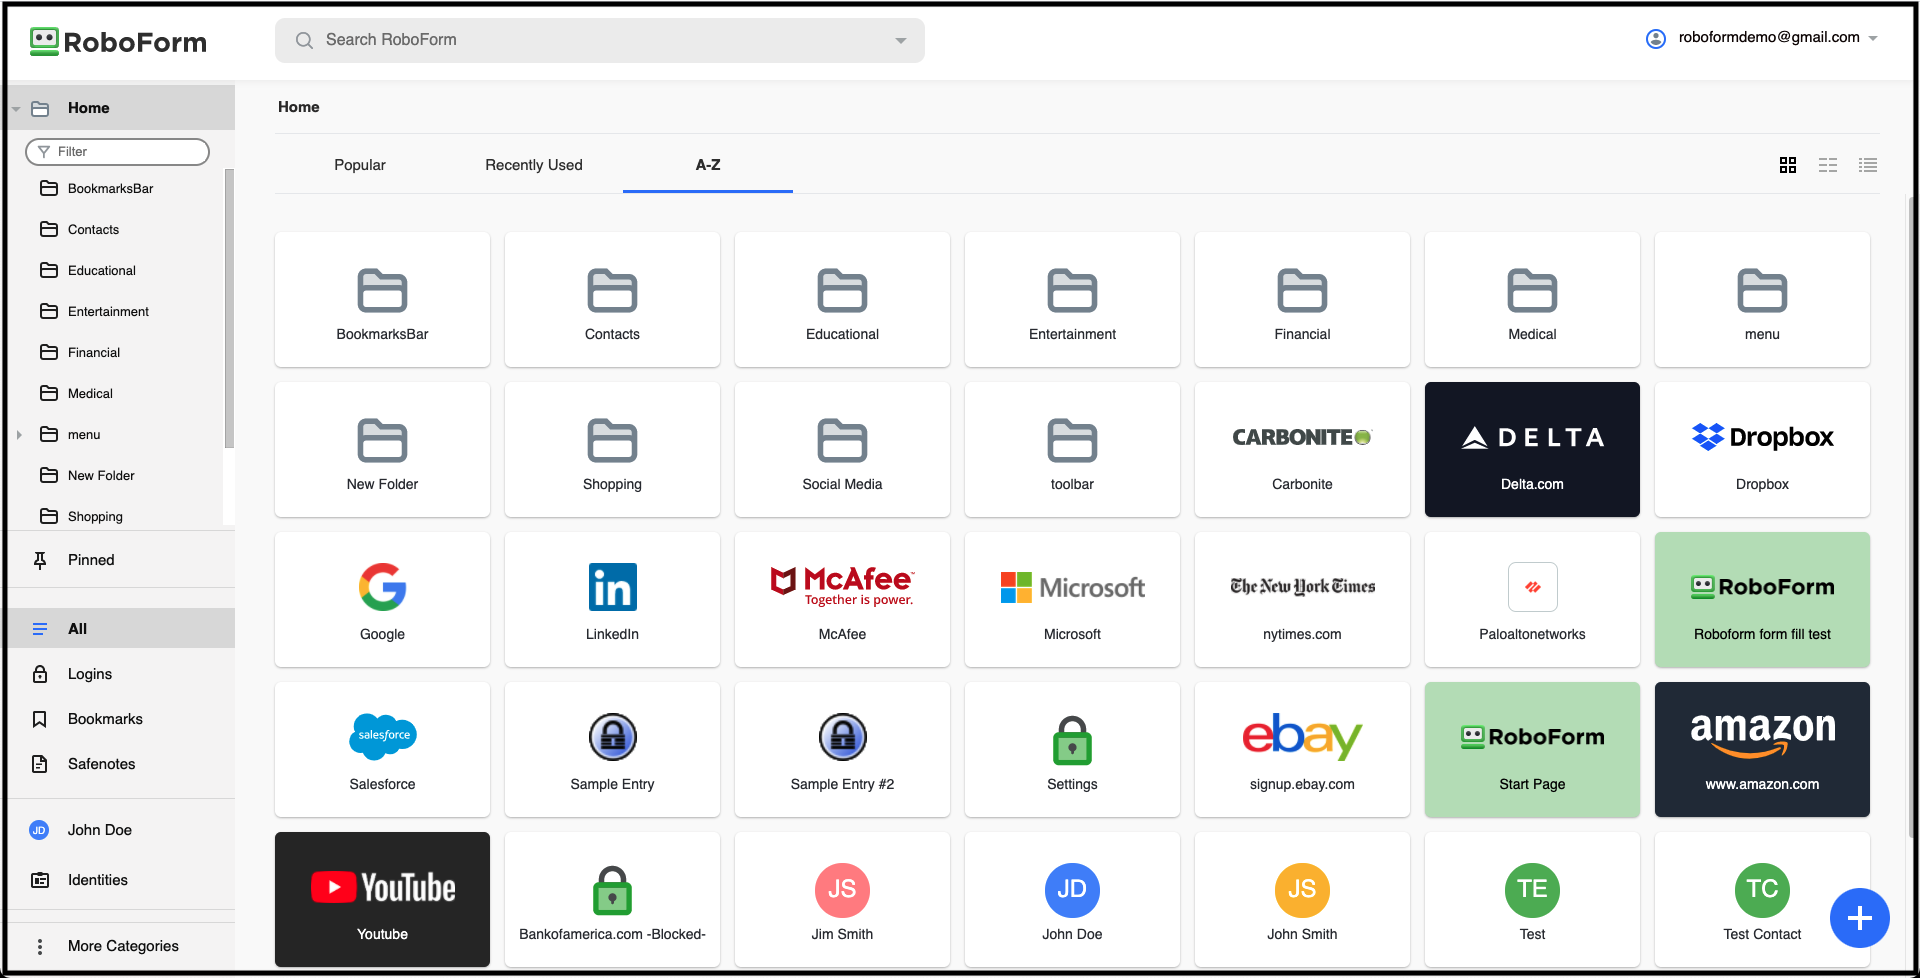Open the LinkedIn login tile
The image size is (1920, 978).
(612, 599)
